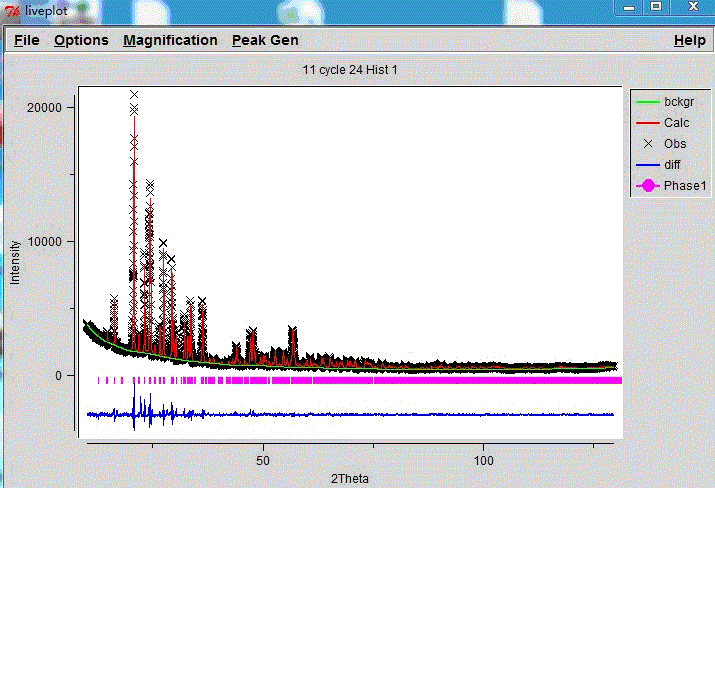Click the 50 tick label on x-axis
The width and height of the screenshot is (715, 687).
point(263,461)
